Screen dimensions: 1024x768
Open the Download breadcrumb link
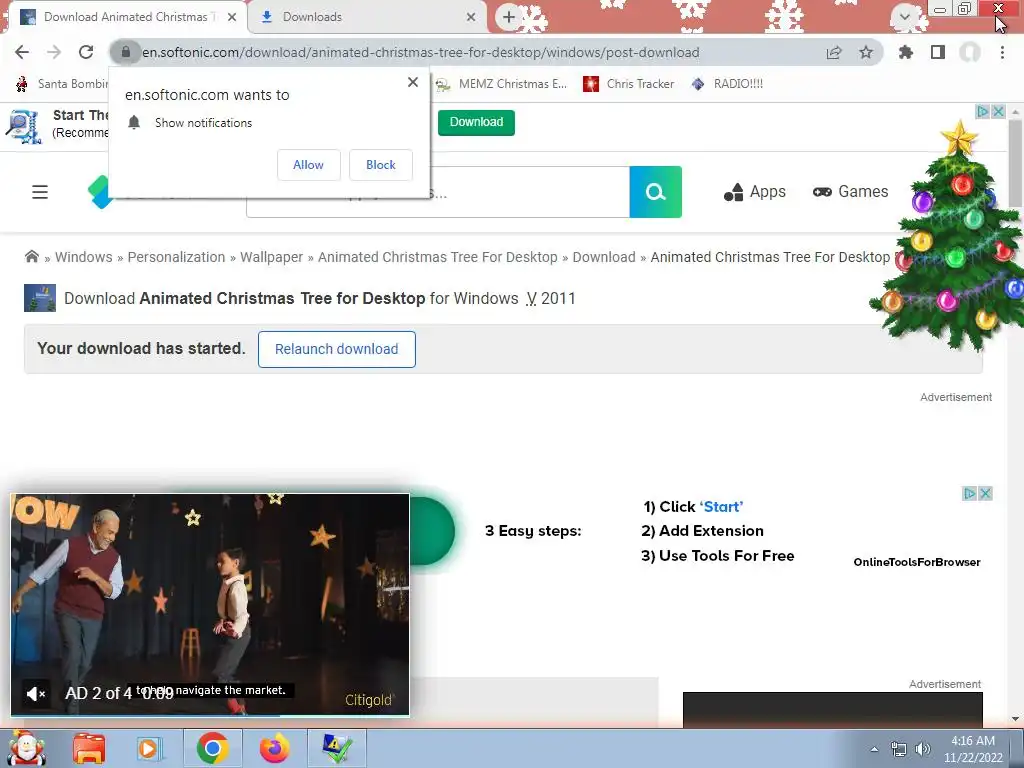(x=604, y=257)
